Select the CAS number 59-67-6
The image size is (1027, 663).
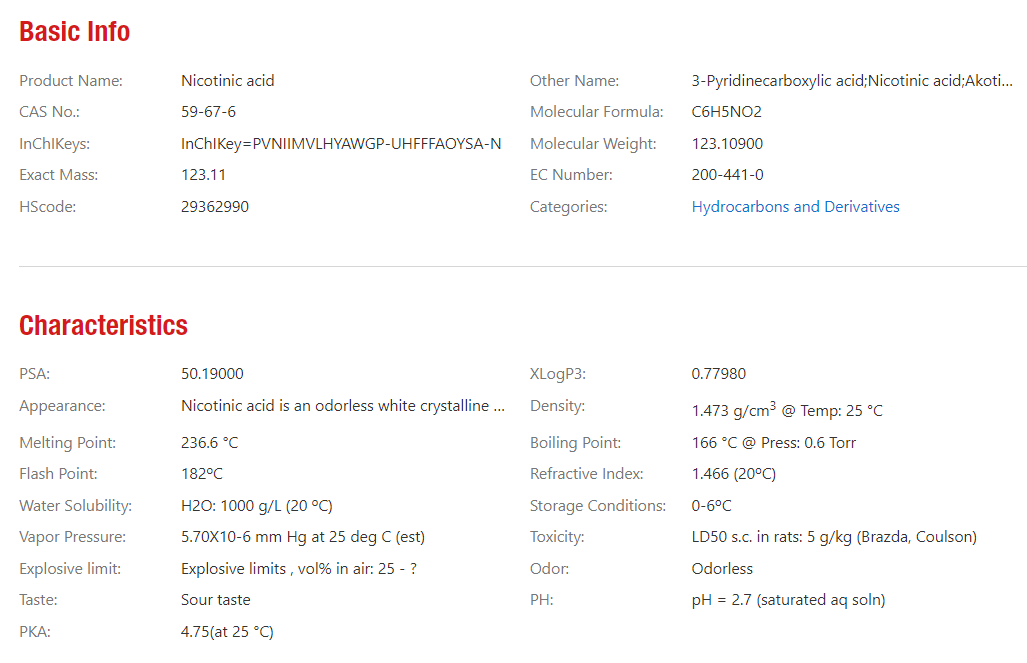(208, 112)
